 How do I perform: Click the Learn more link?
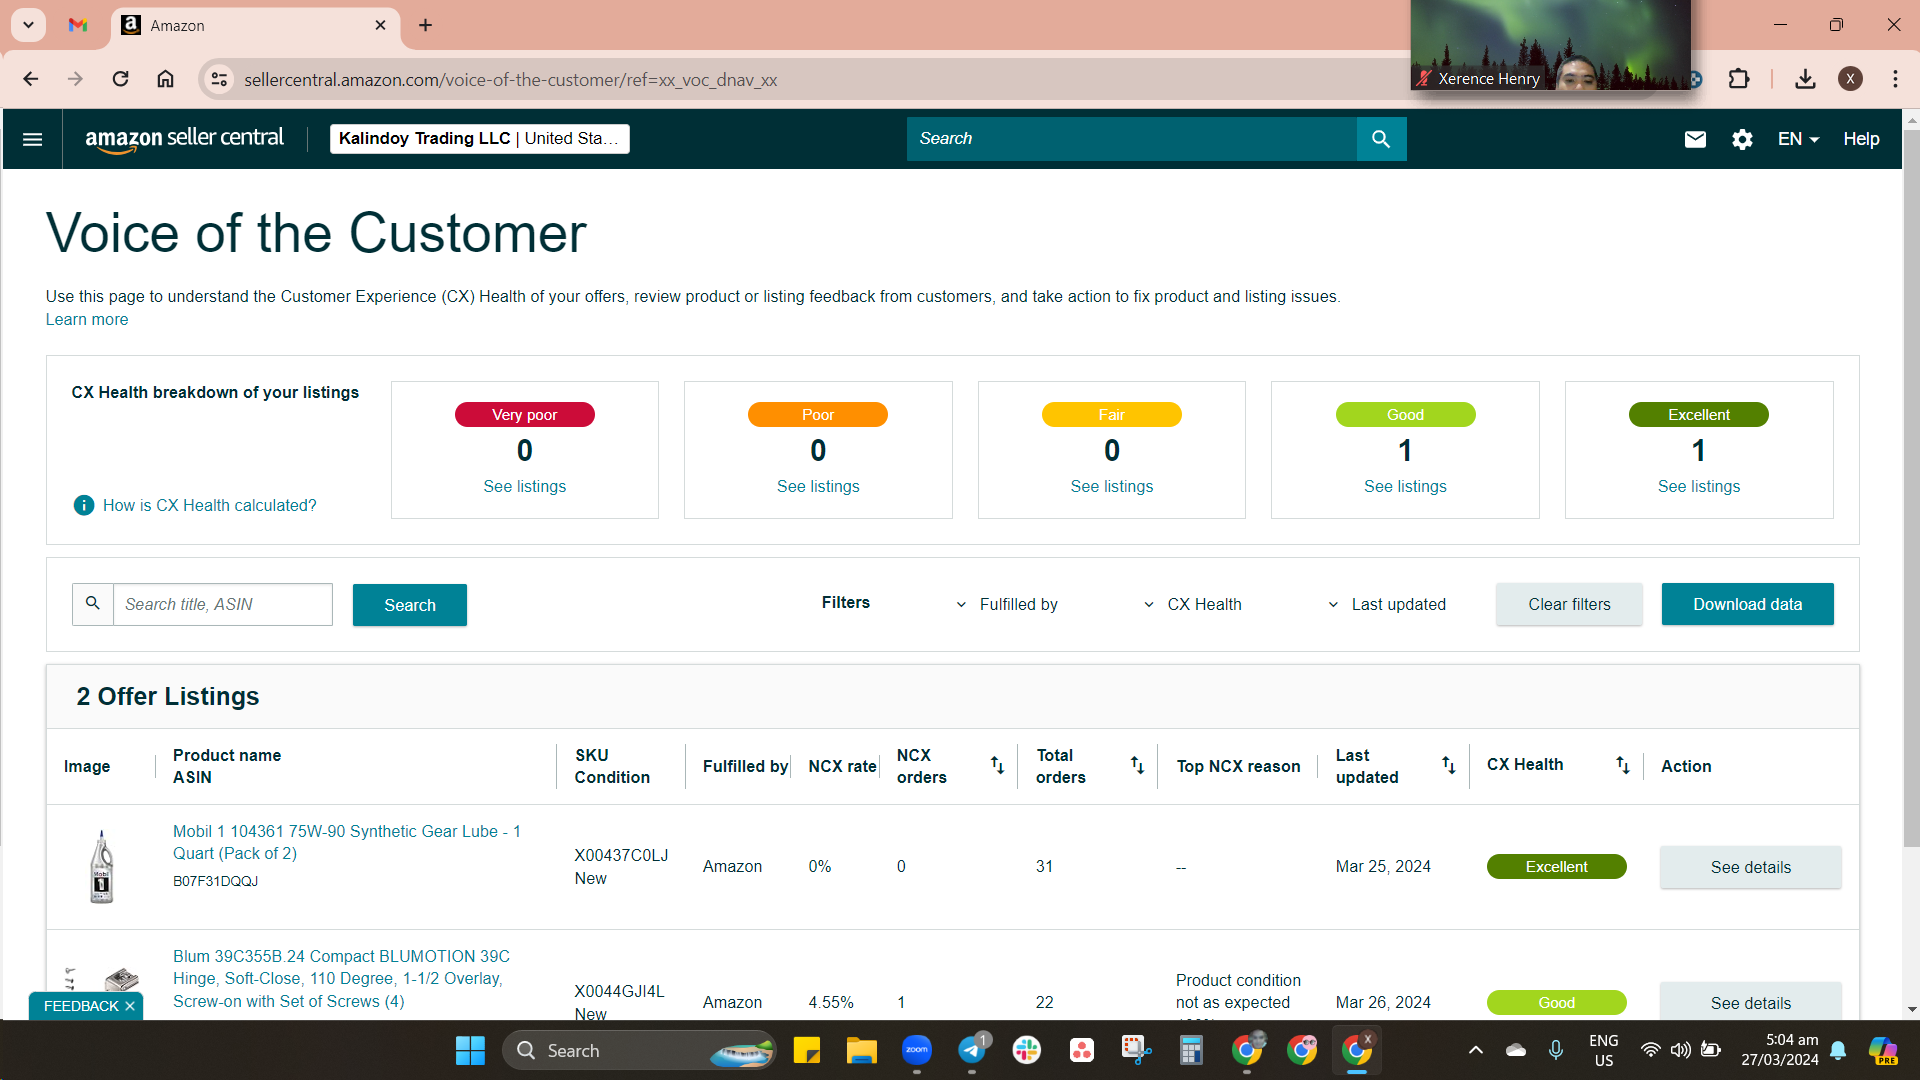[87, 320]
